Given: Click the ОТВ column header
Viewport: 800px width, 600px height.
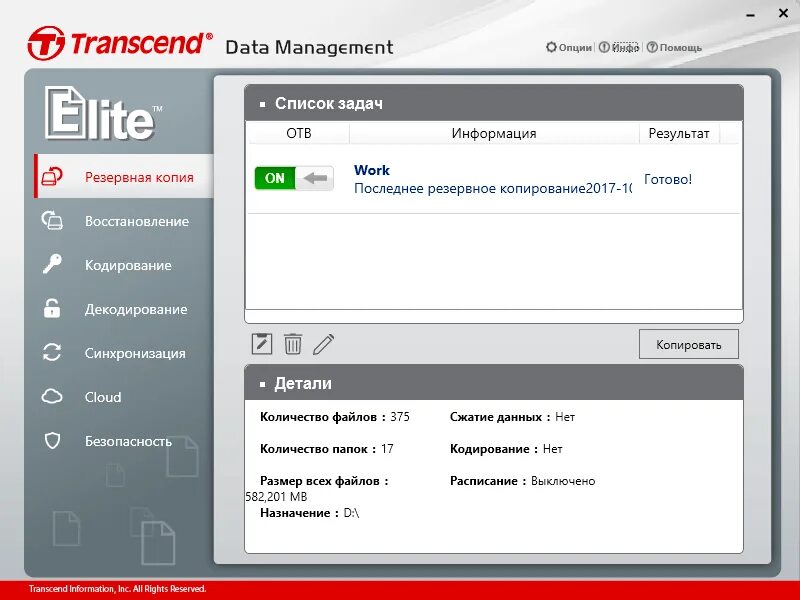Looking at the screenshot, I should click(x=298, y=133).
